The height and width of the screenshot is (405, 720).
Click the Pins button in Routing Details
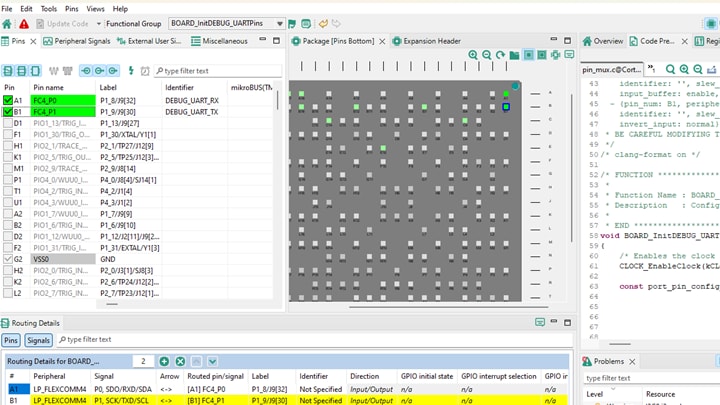click(x=11, y=340)
